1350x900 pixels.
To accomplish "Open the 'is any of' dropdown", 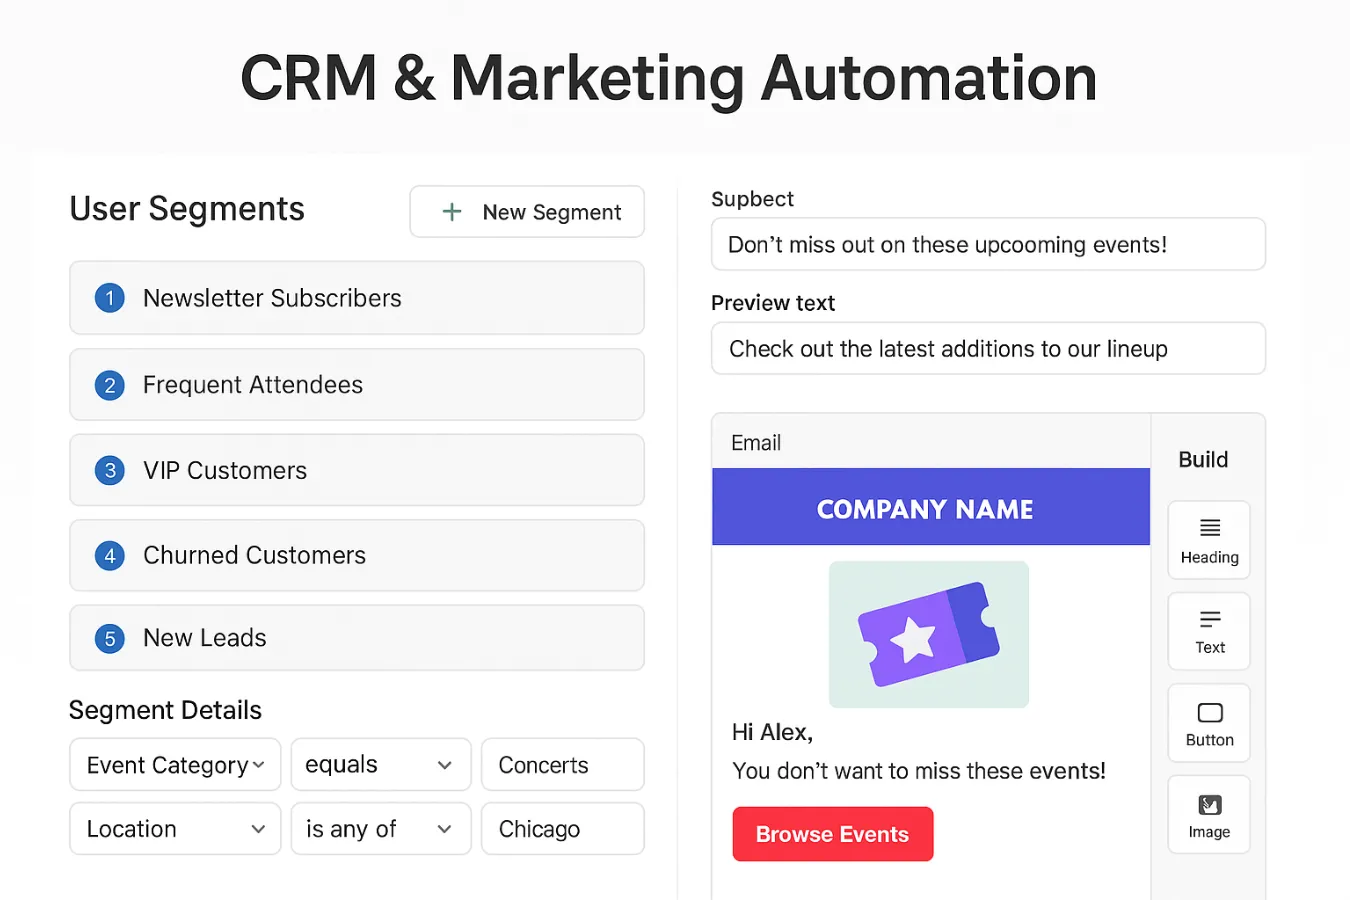I will [380, 828].
